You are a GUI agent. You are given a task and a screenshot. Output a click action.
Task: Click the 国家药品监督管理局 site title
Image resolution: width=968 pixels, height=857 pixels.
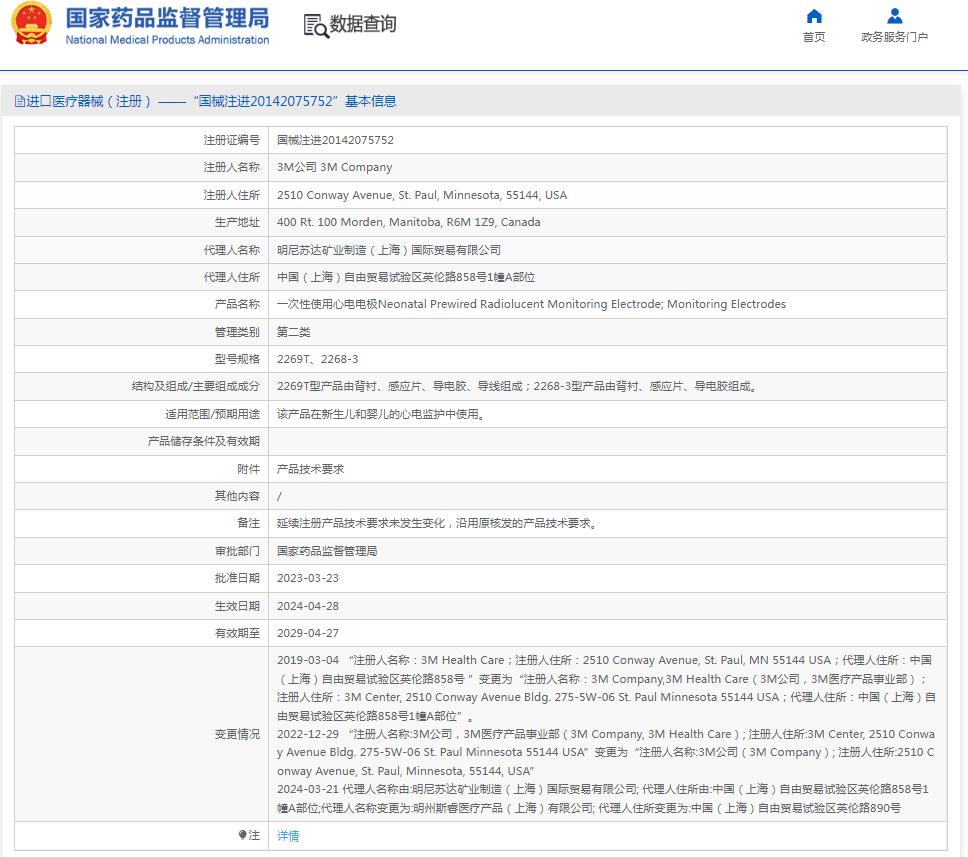(167, 18)
